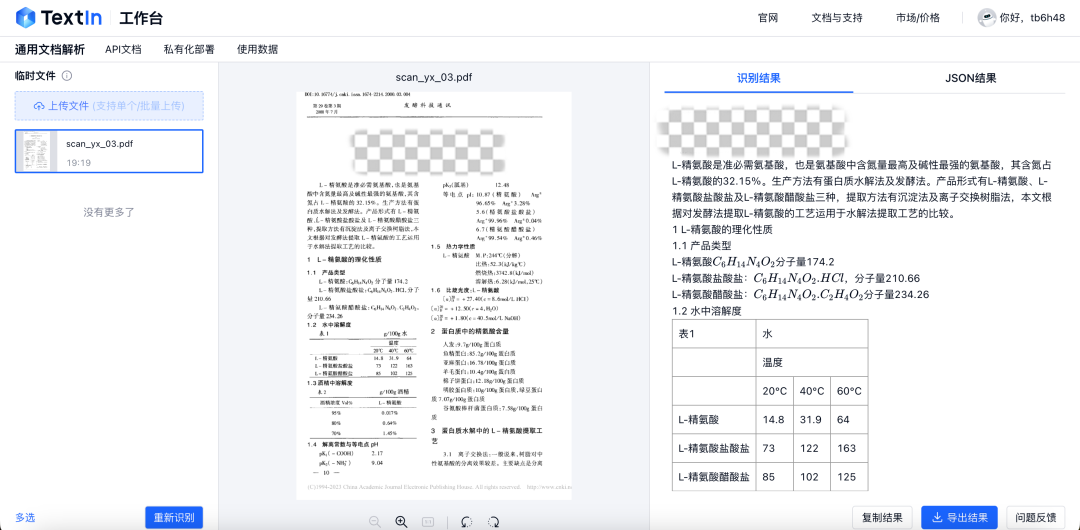This screenshot has width=1080, height=530.
Task: Go to 使用数据 section
Action: [257, 49]
